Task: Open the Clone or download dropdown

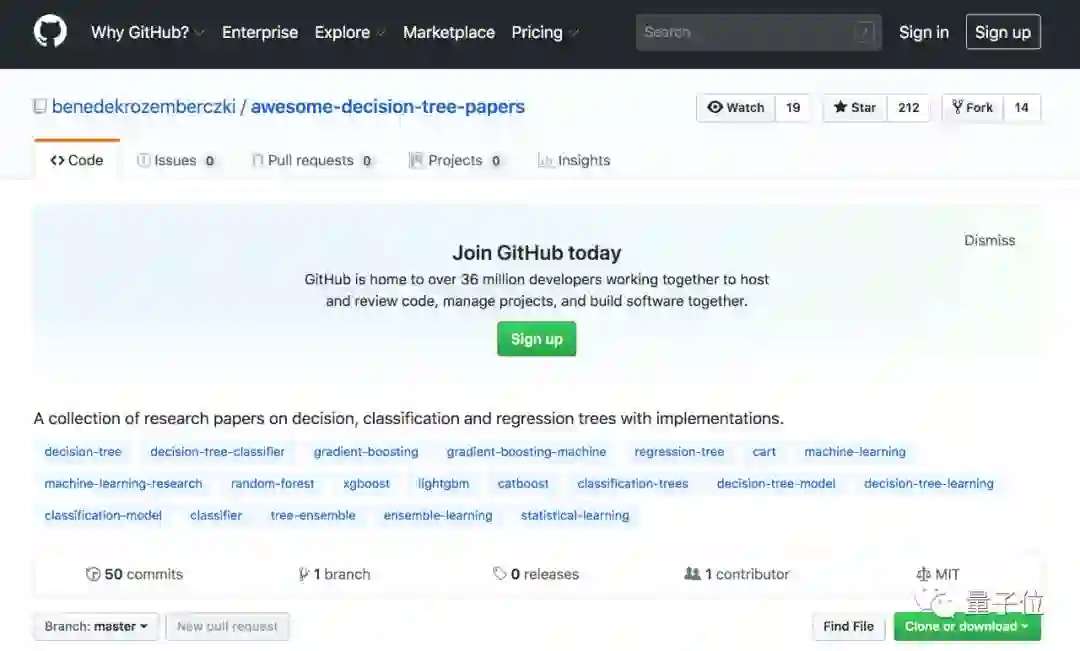Action: pyautogui.click(x=967, y=626)
